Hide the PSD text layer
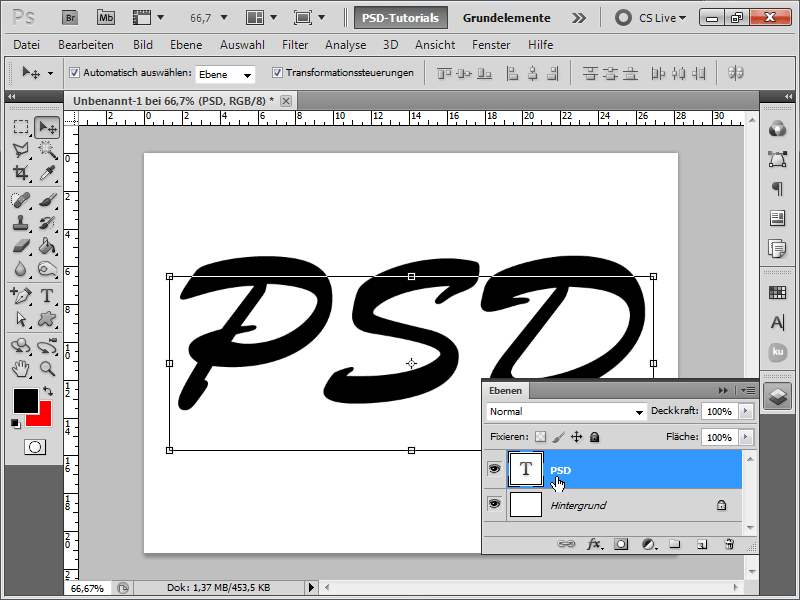The width and height of the screenshot is (800, 600). coord(494,468)
